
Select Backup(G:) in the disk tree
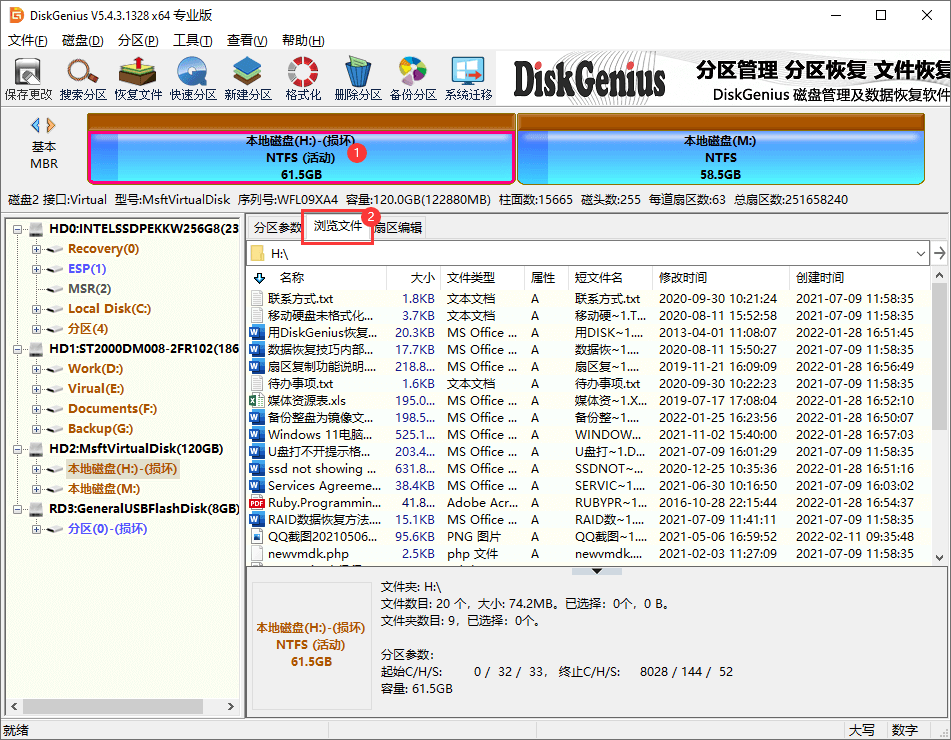[101, 429]
